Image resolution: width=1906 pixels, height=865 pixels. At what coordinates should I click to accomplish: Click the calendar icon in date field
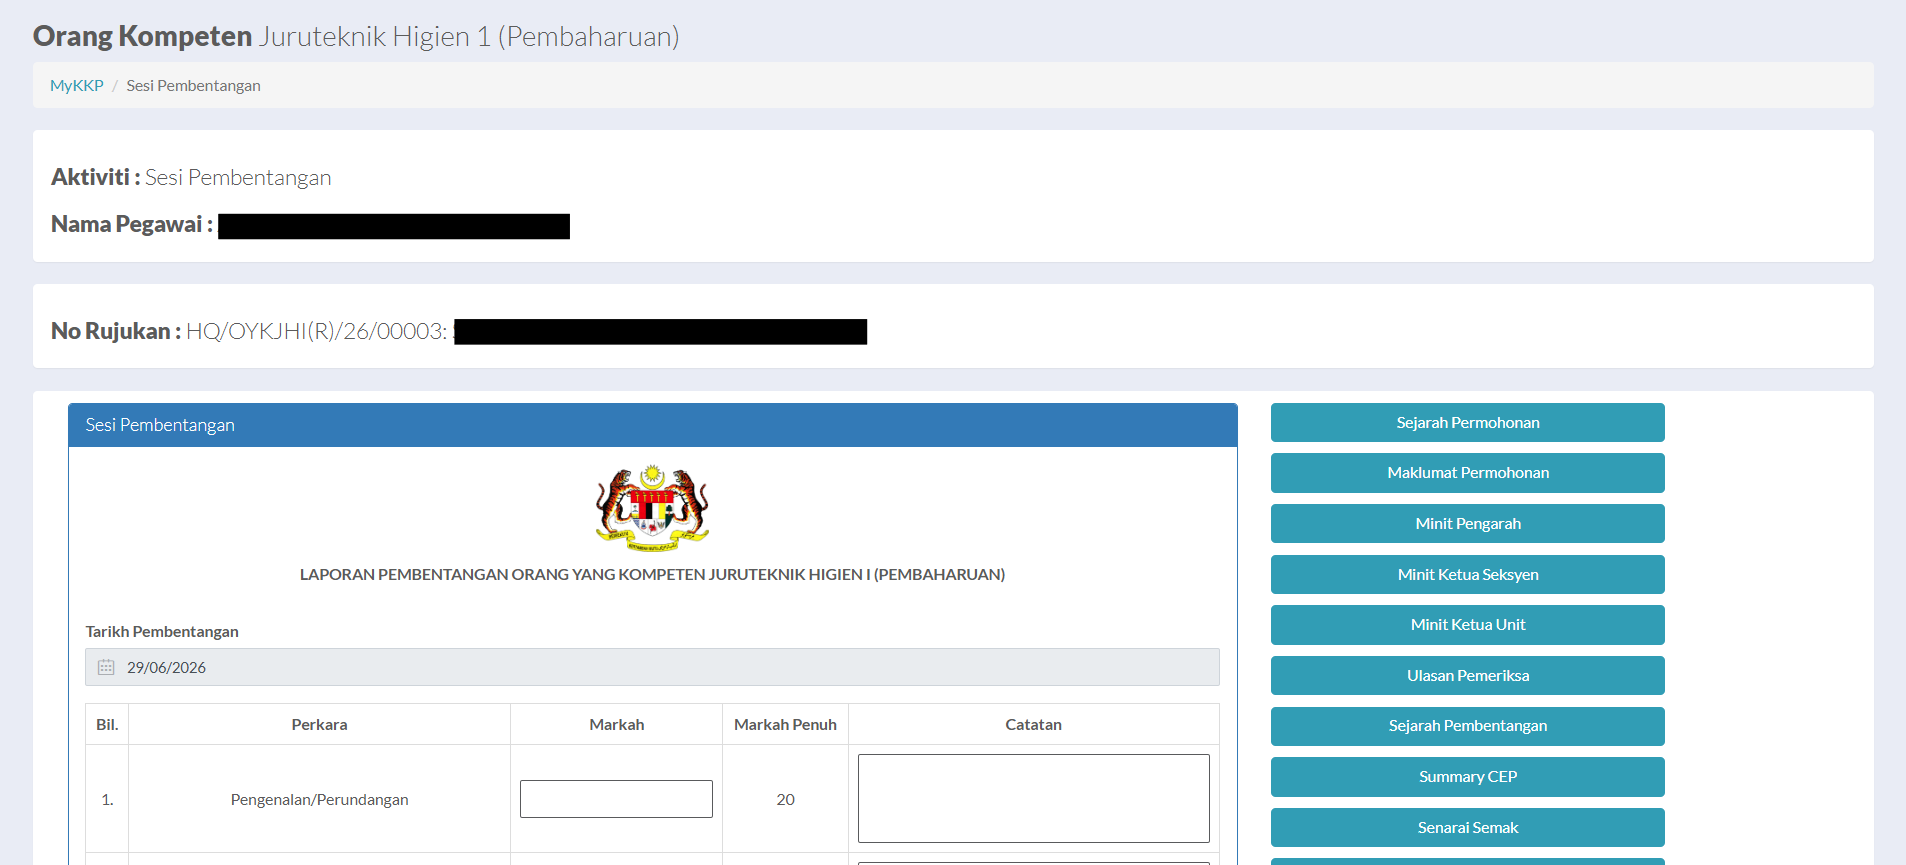click(x=106, y=667)
